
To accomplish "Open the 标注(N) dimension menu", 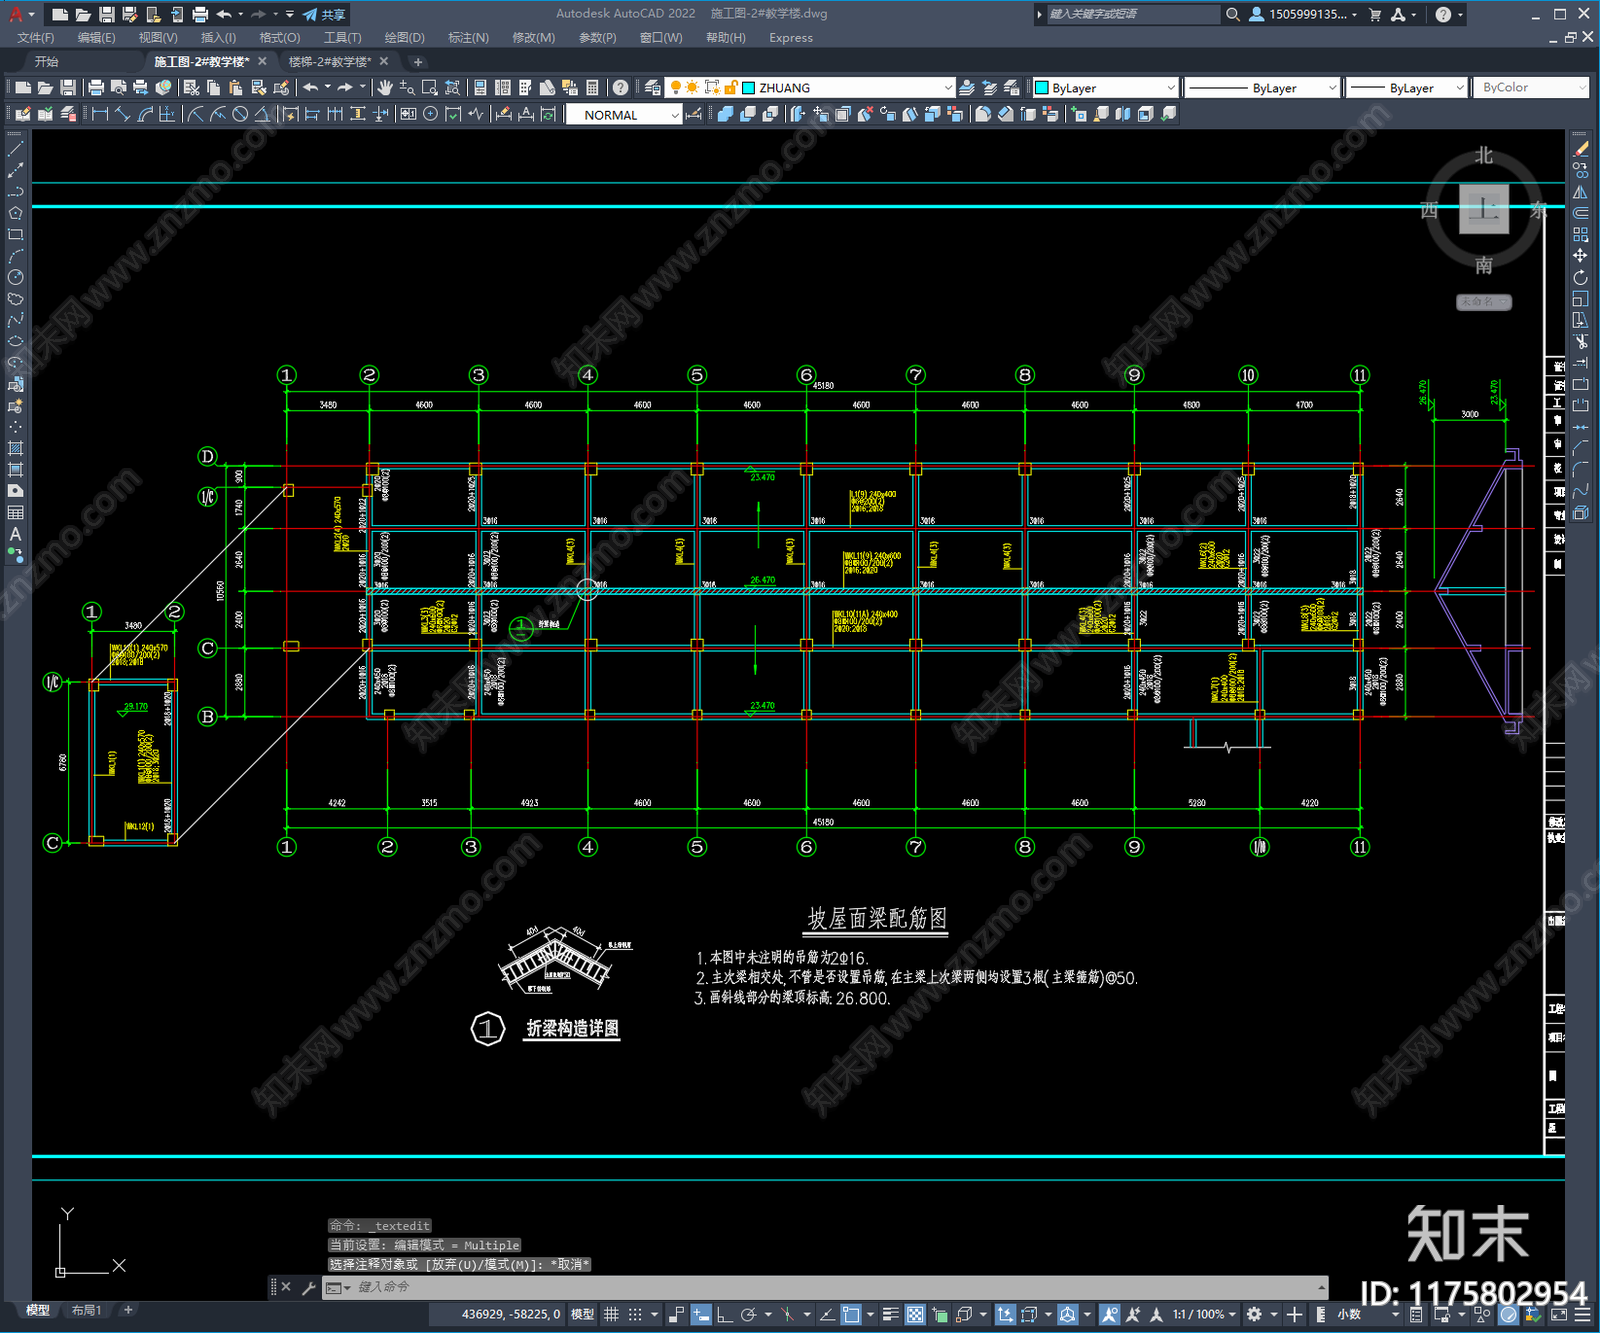I will click(468, 38).
